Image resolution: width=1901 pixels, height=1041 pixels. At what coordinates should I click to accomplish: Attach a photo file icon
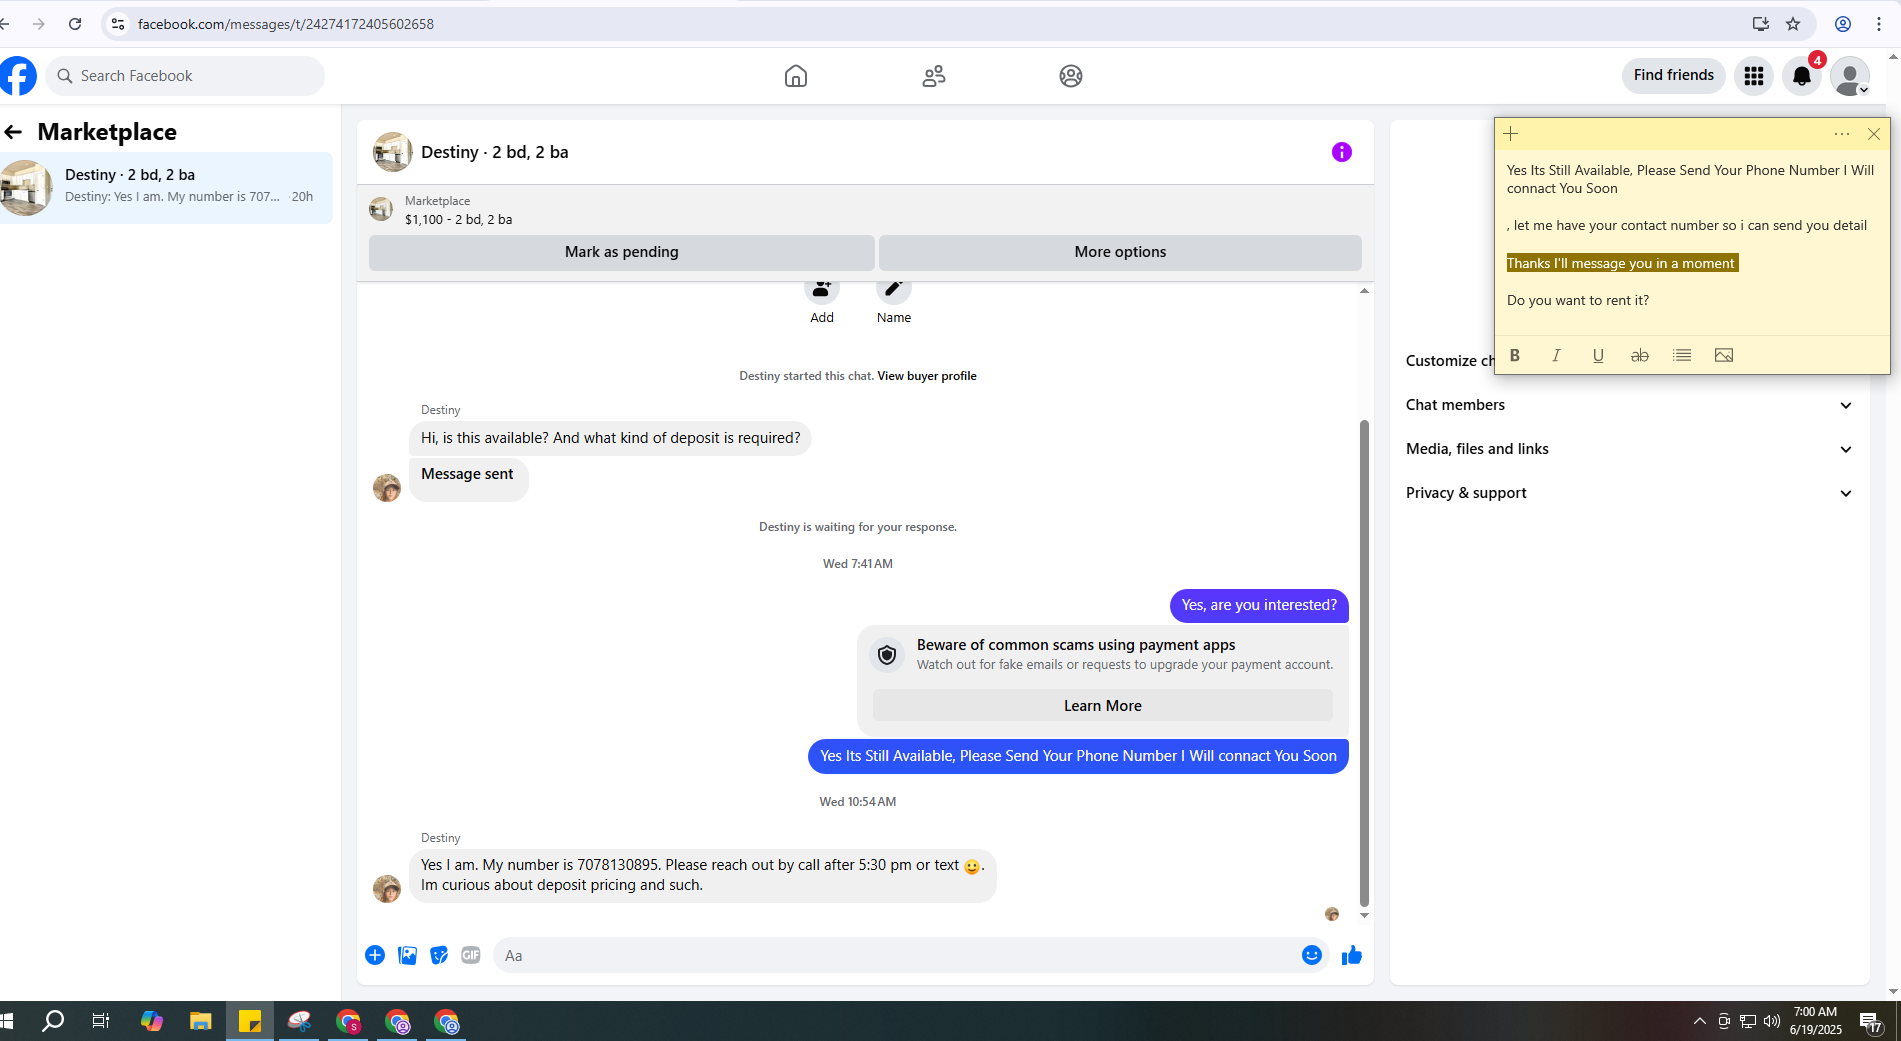[407, 955]
